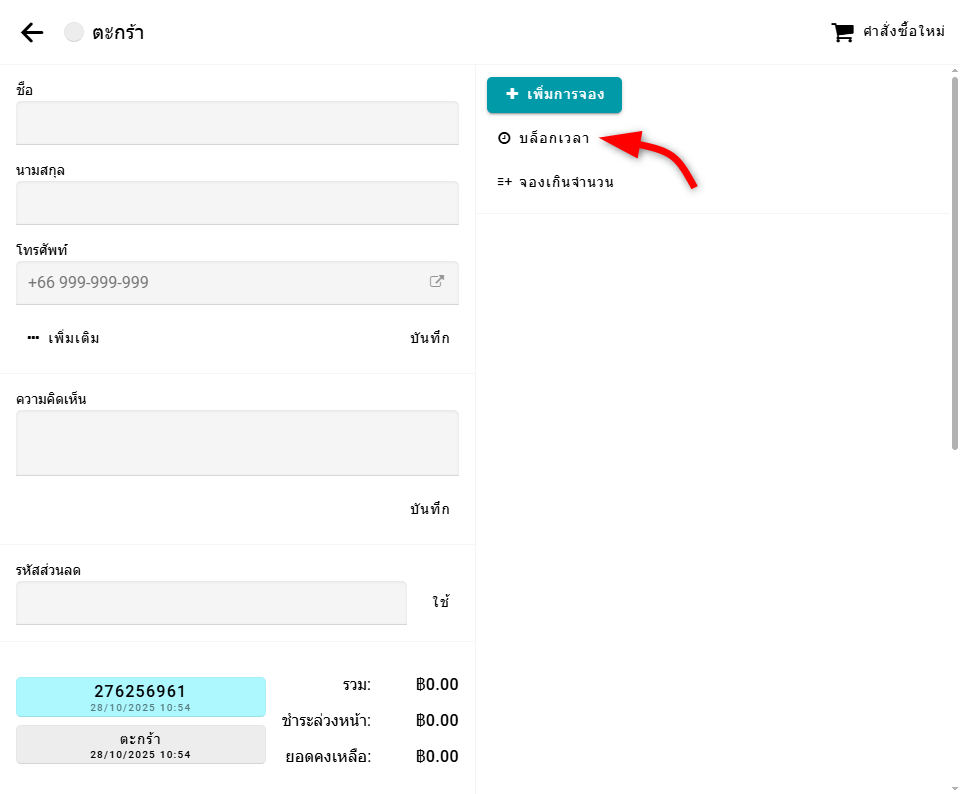Image resolution: width=960 pixels, height=794 pixels.
Task: Focus the นามสกุล last name field
Action: (x=237, y=203)
